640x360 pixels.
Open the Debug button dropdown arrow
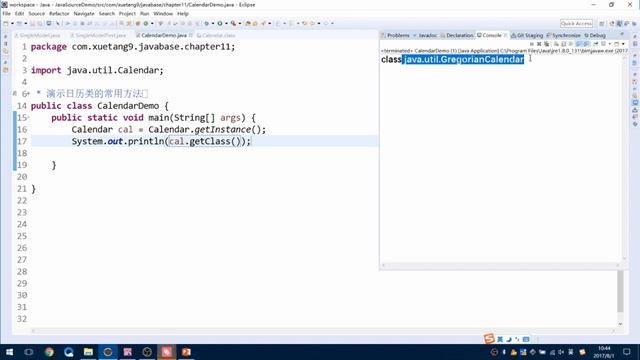pyautogui.click(x=213, y=24)
